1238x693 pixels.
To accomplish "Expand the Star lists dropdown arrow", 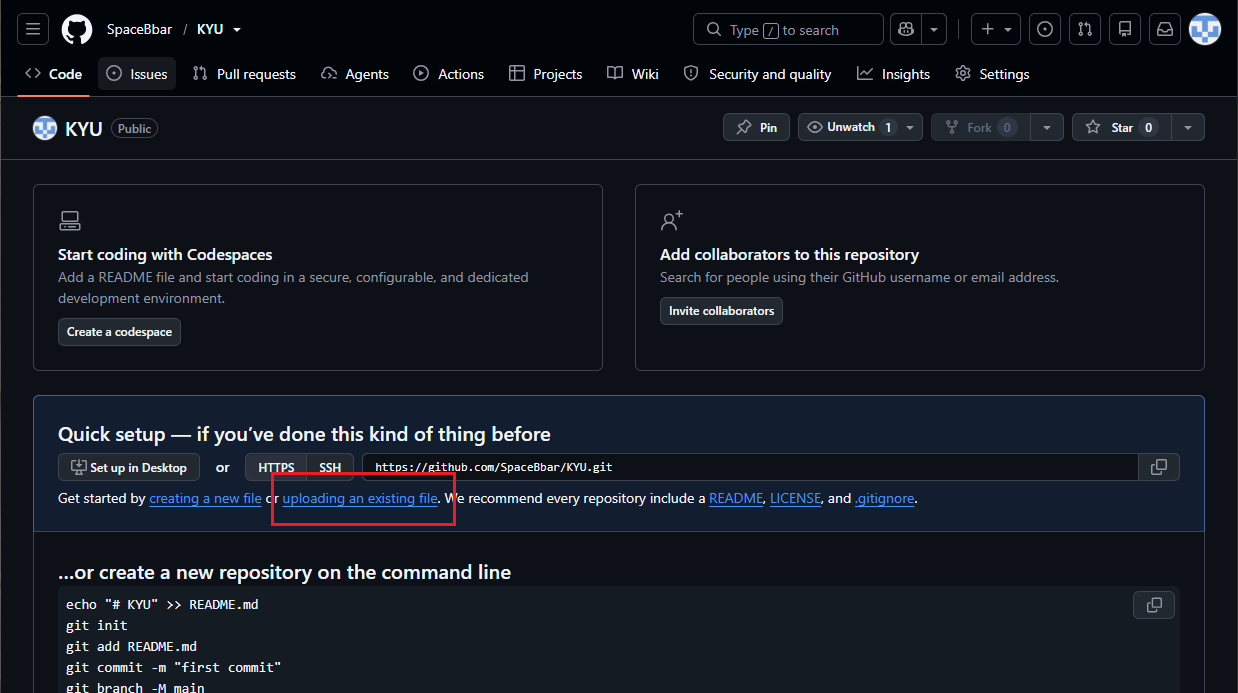I will tap(1188, 127).
